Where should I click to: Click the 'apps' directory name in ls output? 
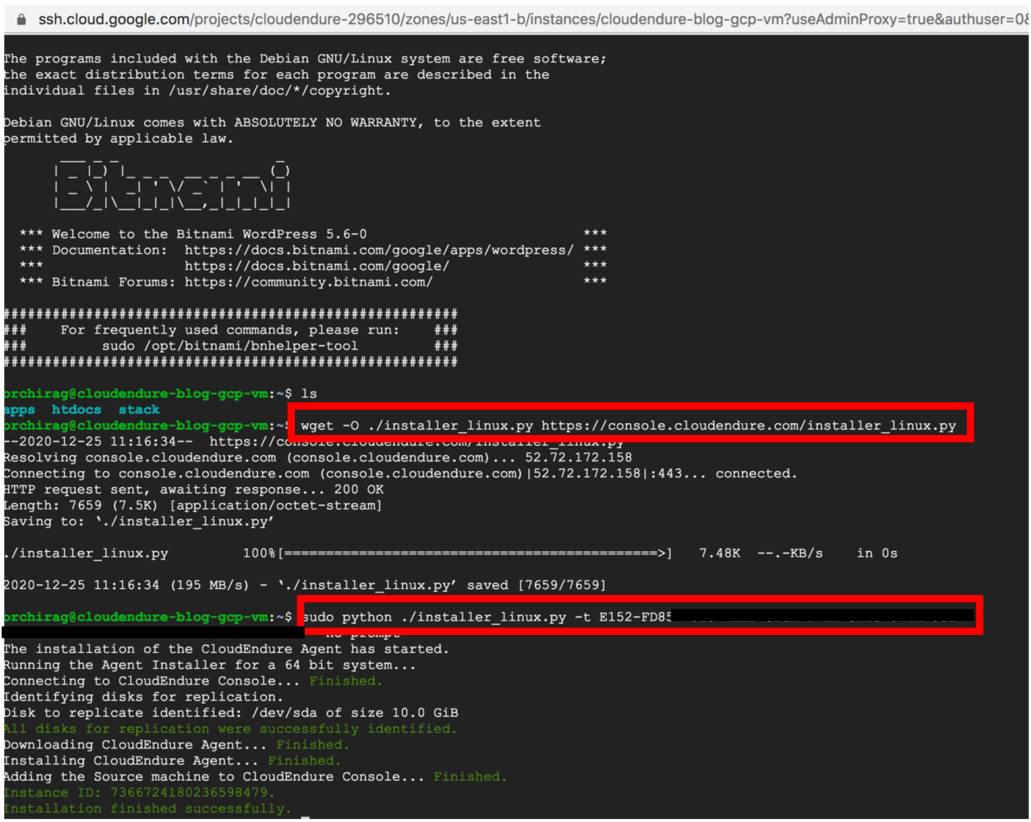pyautogui.click(x=19, y=410)
